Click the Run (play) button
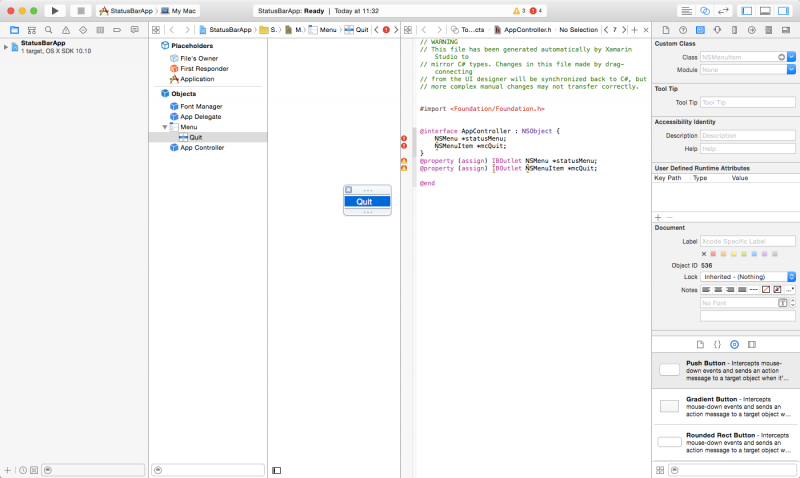The height and width of the screenshot is (478, 800). [x=55, y=10]
